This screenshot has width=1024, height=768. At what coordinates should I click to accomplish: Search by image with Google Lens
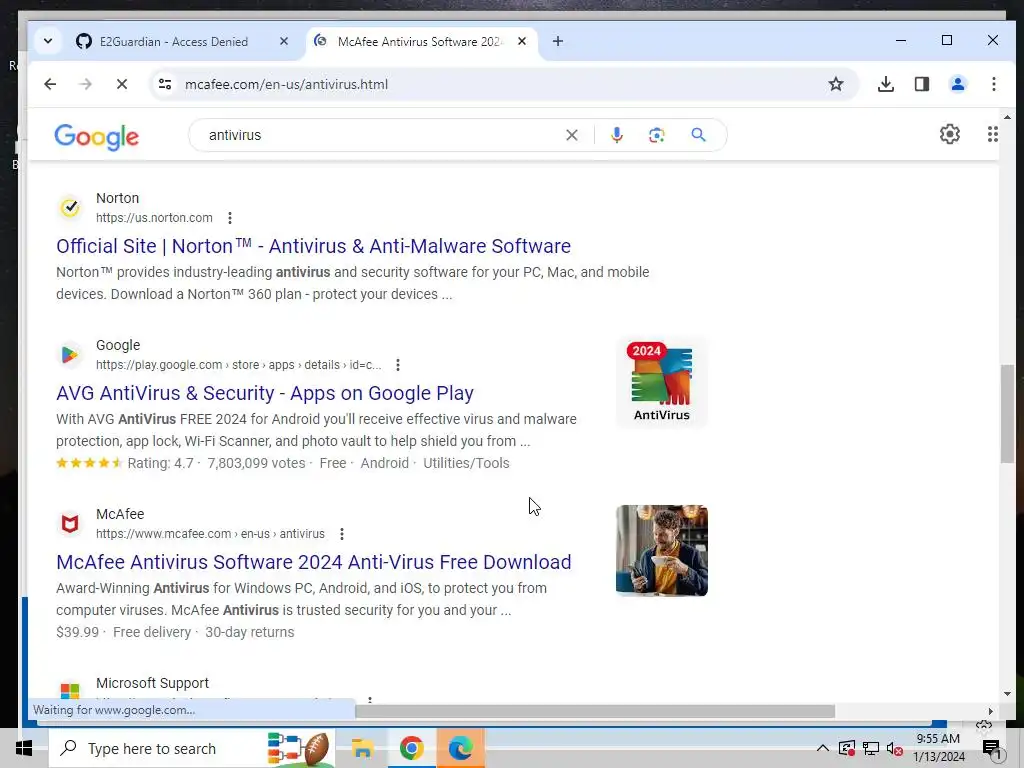click(656, 135)
